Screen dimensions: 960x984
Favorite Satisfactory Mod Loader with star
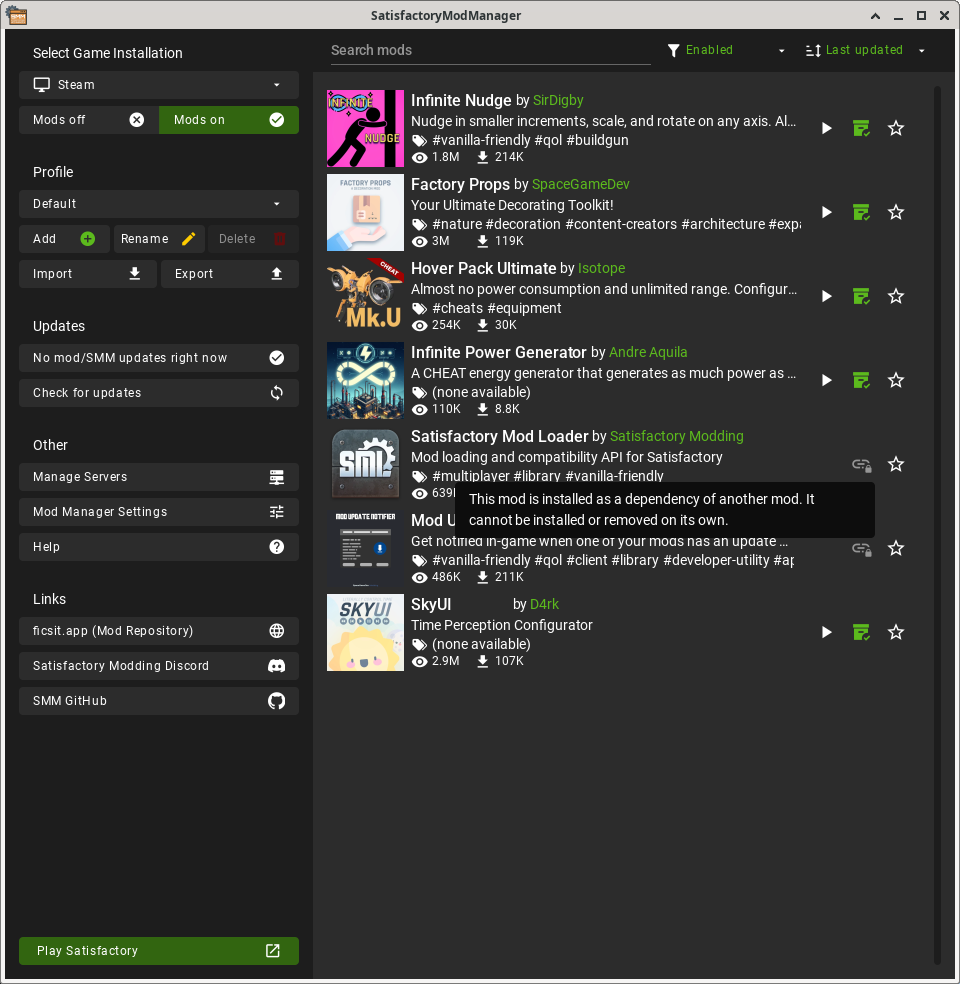coord(896,464)
